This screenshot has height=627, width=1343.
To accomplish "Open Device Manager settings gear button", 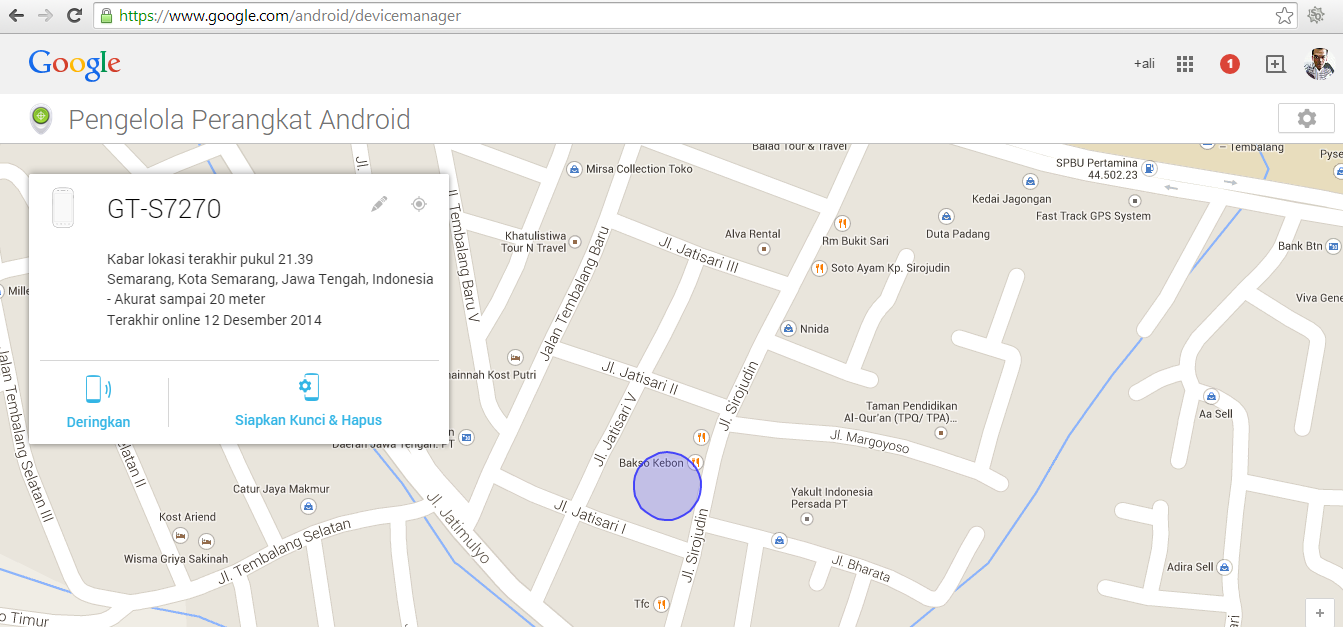I will 1306,118.
